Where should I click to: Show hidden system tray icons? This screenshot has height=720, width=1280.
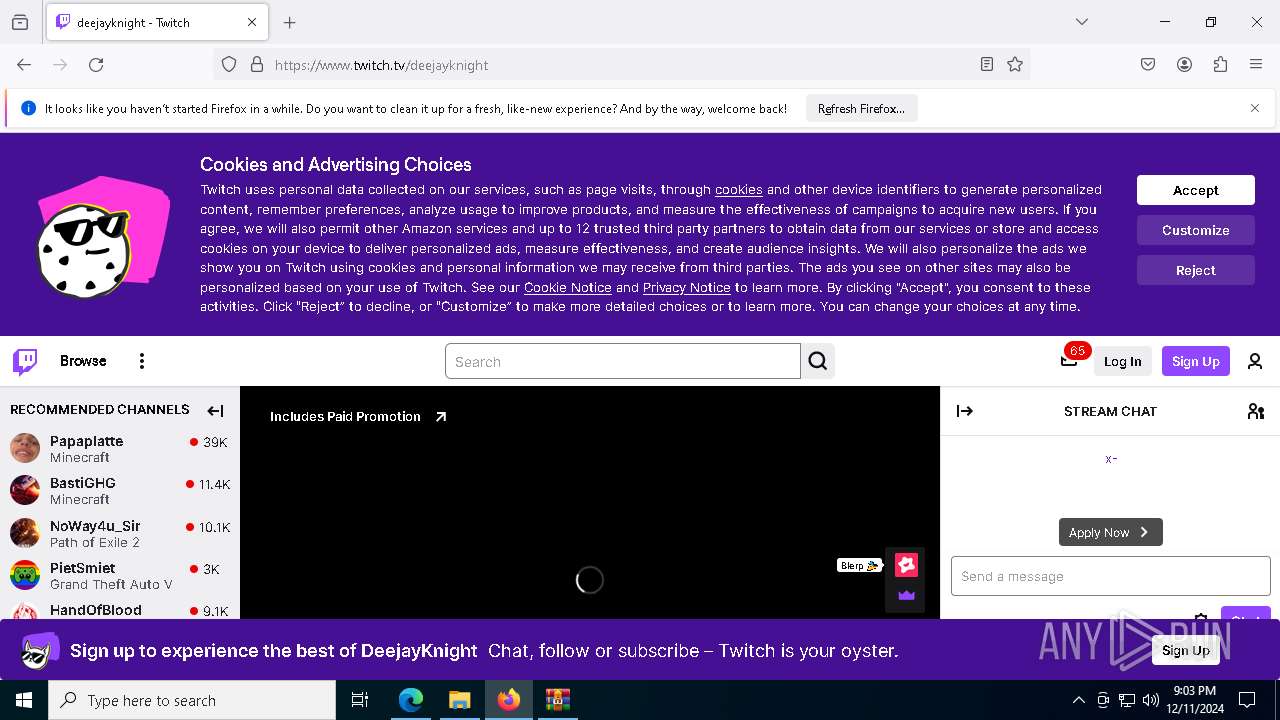1078,700
